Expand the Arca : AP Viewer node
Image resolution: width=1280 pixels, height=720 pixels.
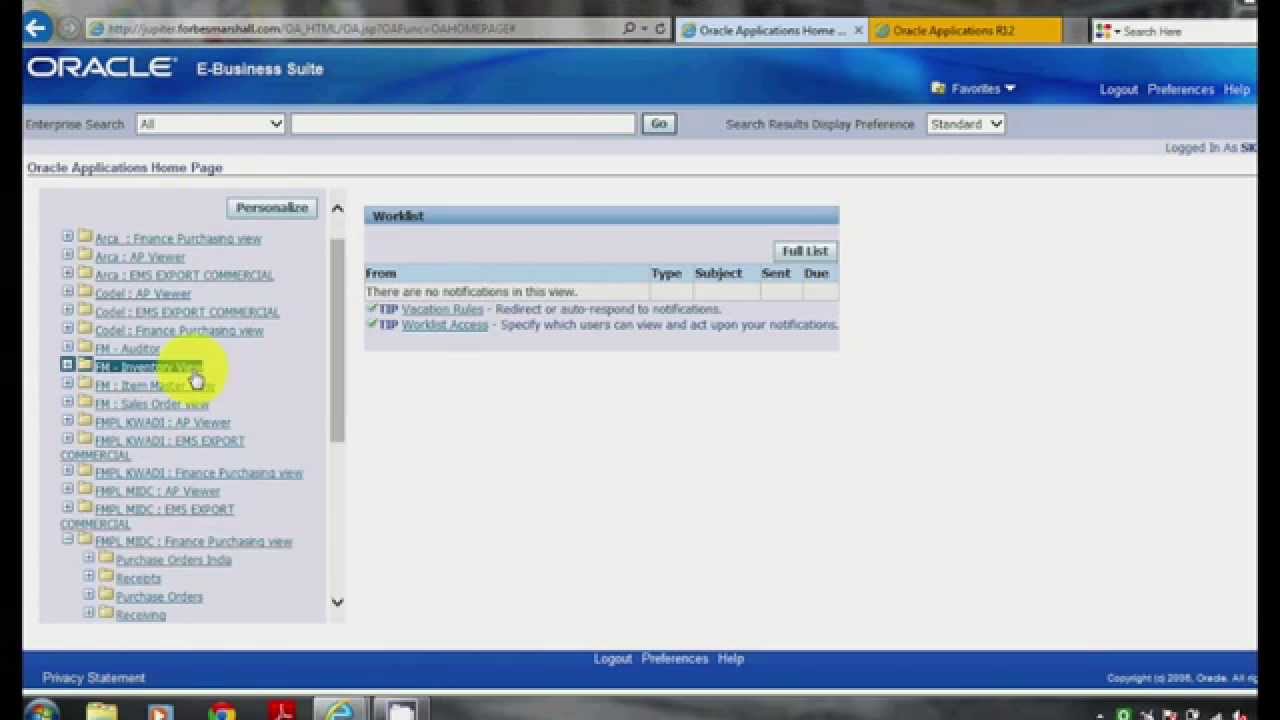(x=68, y=255)
